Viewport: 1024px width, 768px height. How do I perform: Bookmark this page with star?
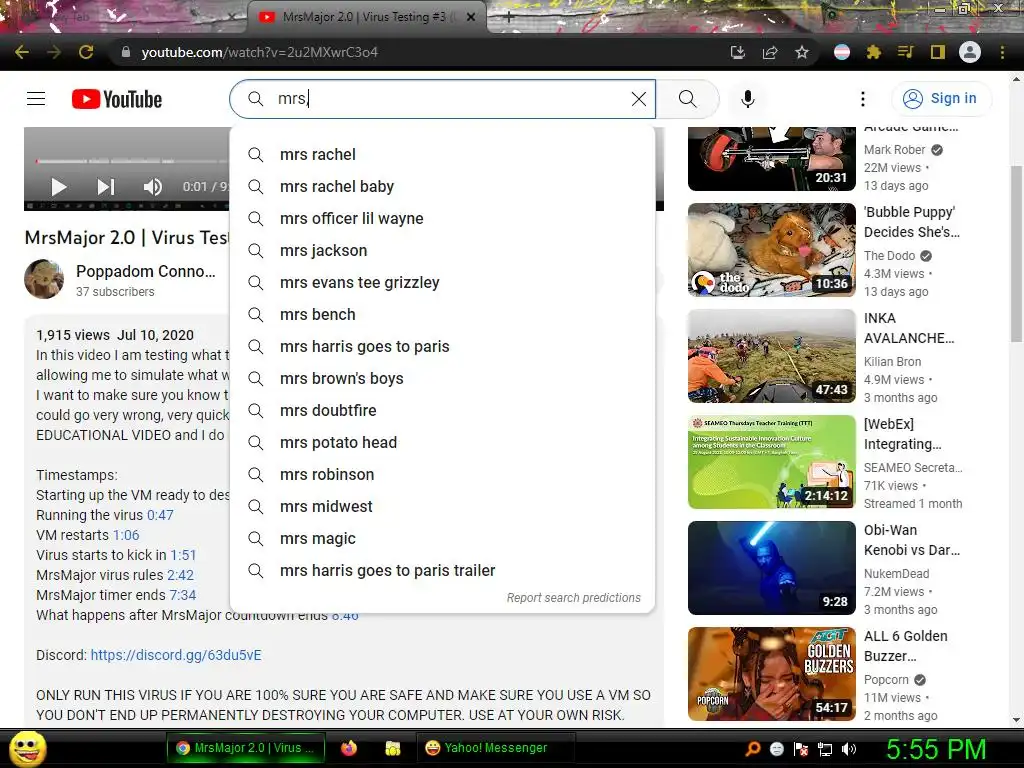[x=802, y=52]
